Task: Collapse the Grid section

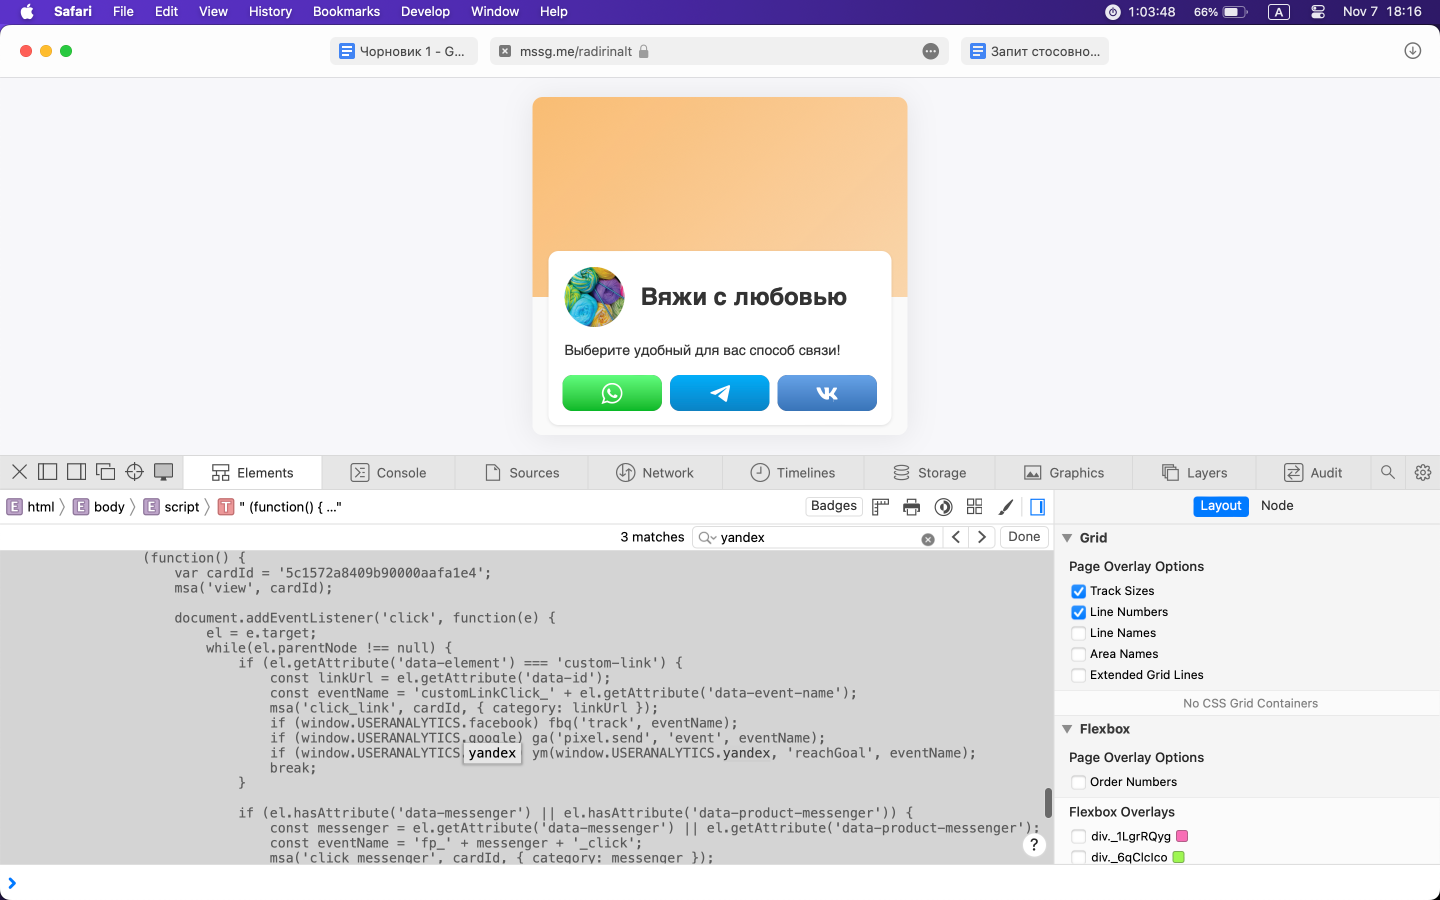Action: point(1067,538)
